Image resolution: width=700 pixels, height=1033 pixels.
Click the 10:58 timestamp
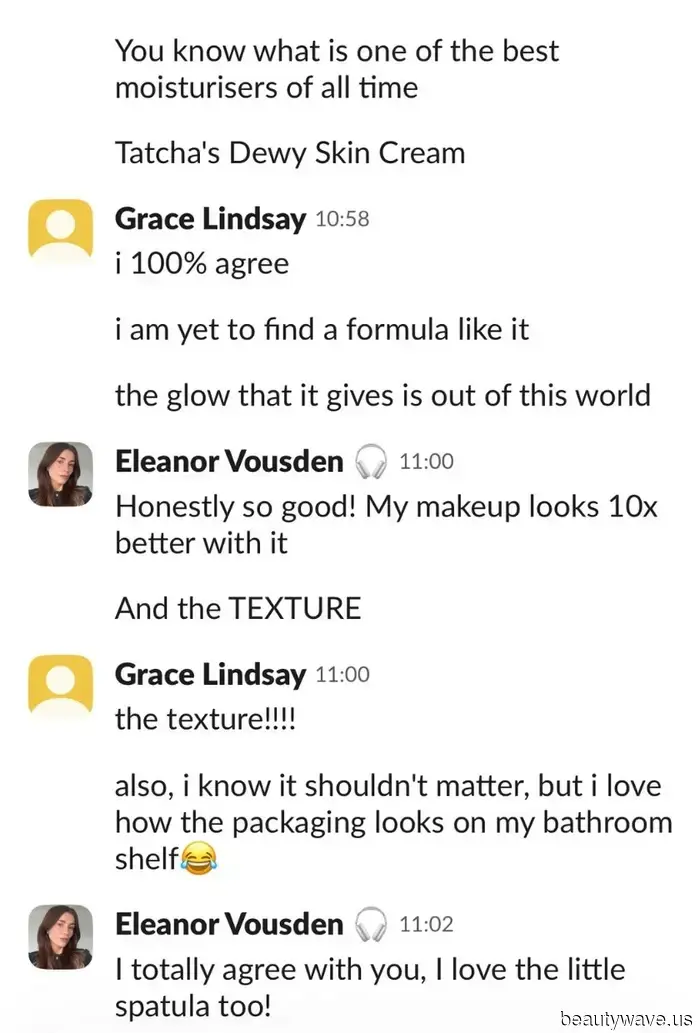click(x=342, y=219)
